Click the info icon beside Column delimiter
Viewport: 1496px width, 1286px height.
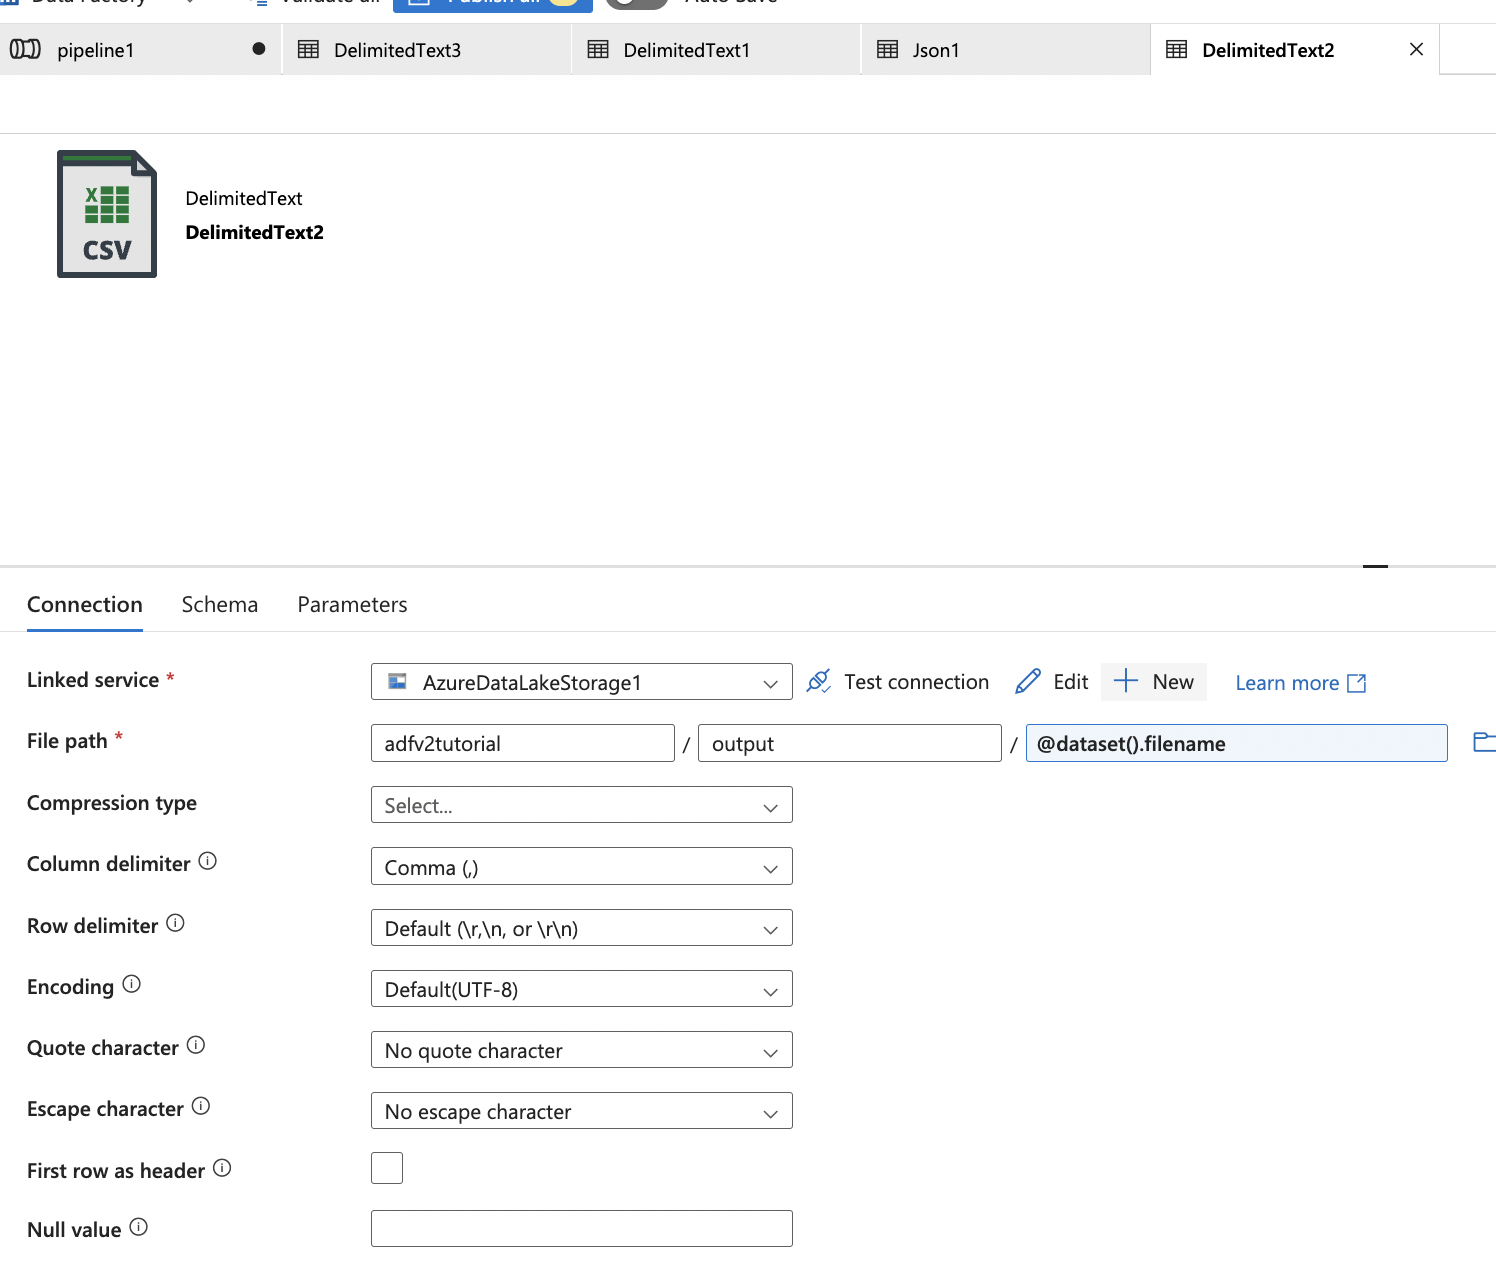pyautogui.click(x=207, y=860)
